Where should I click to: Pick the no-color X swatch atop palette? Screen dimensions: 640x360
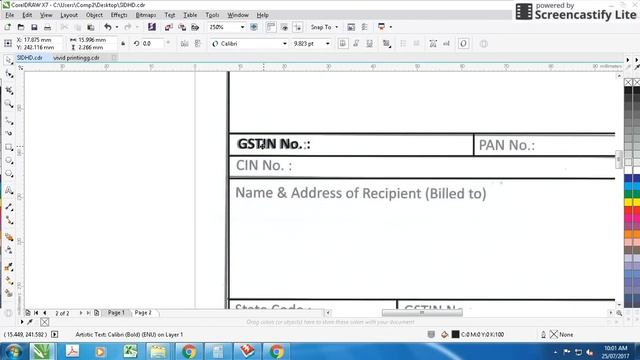tap(628, 82)
